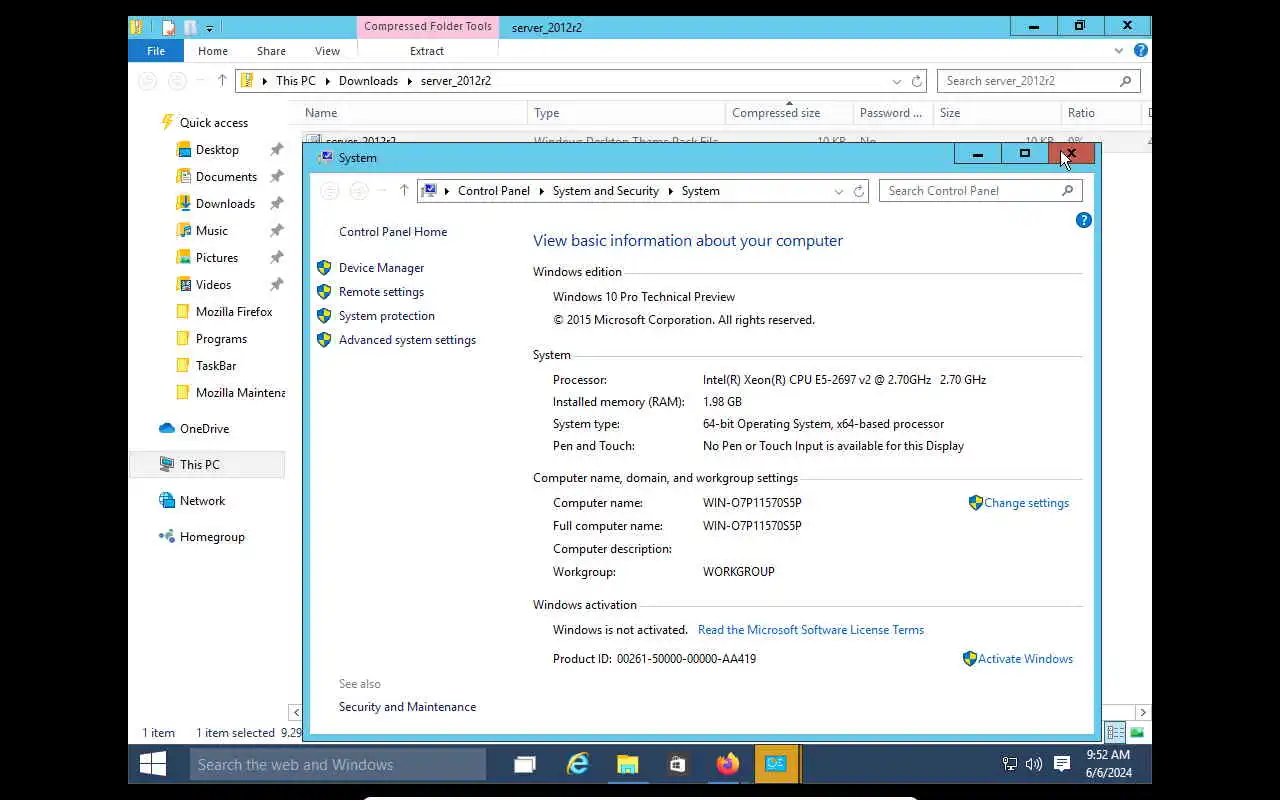Click Search server_2012r2 field
Screen dimensions: 1280x800
1038,81
